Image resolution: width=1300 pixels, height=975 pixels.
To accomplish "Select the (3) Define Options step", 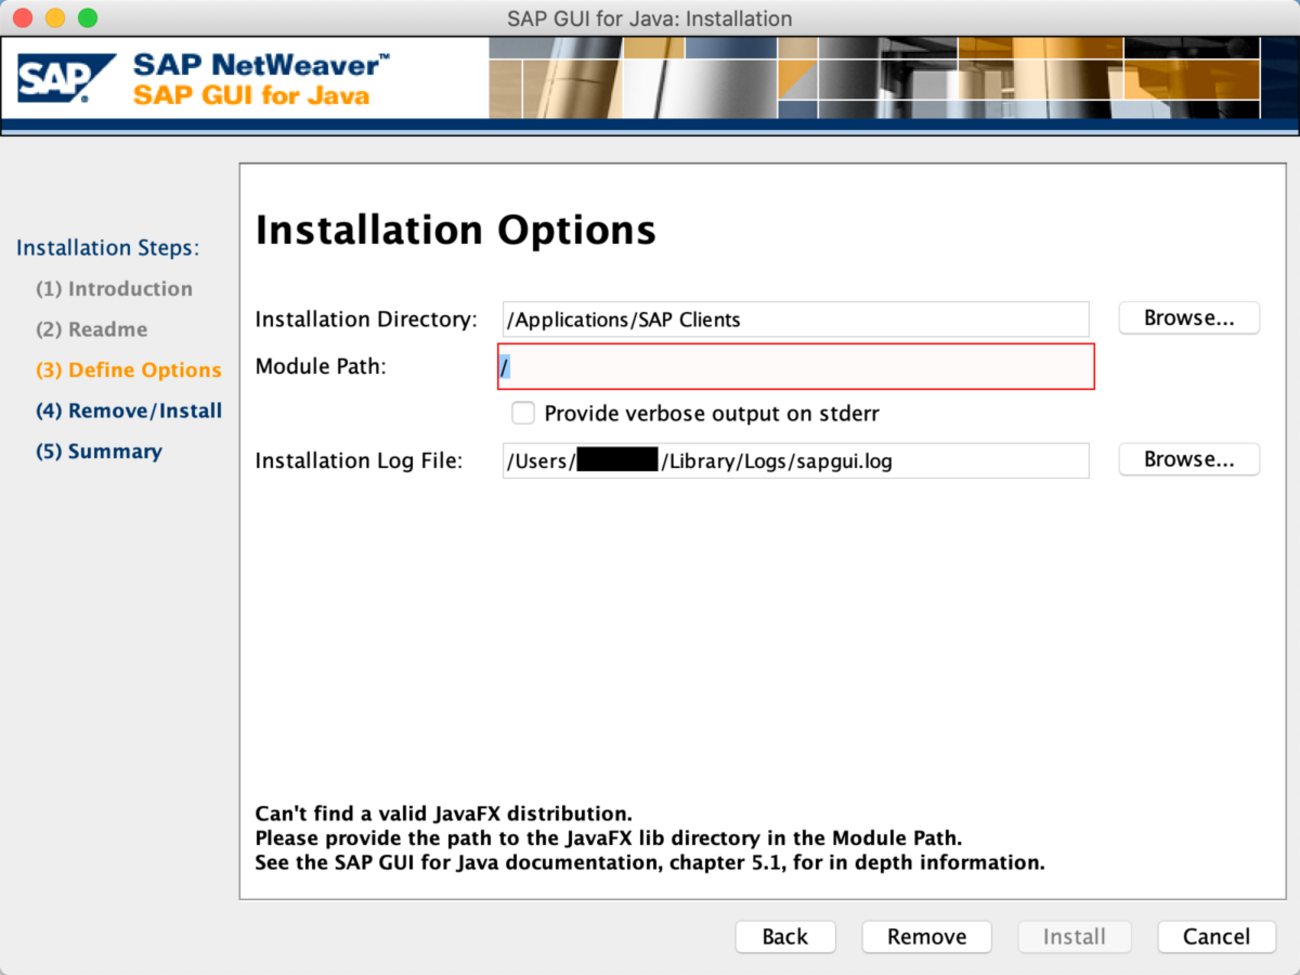I will pos(129,370).
